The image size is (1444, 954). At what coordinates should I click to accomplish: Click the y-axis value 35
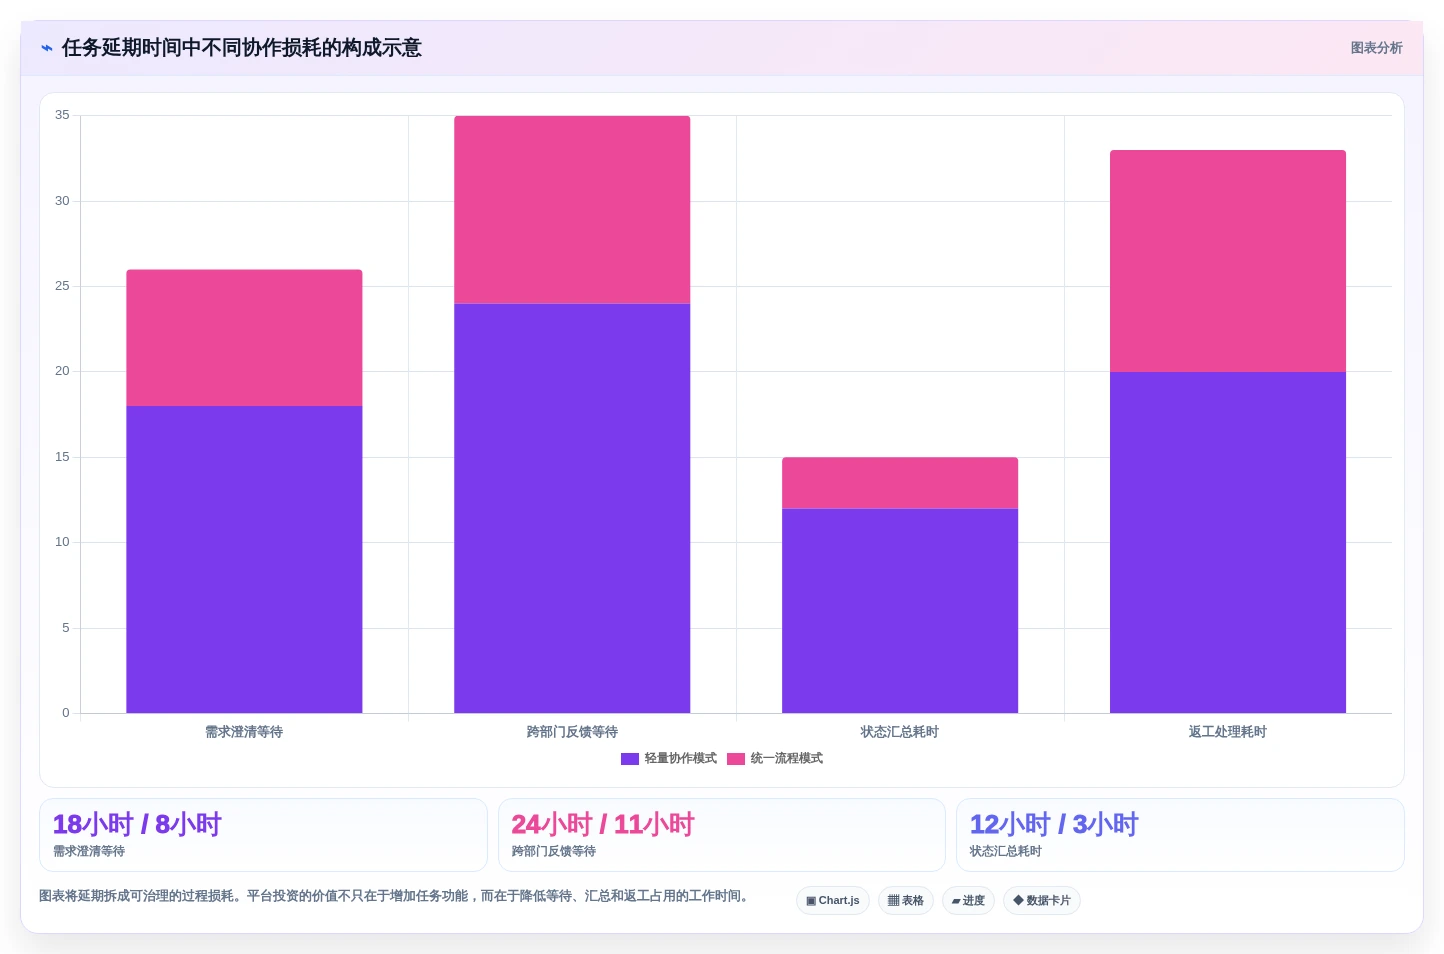point(62,115)
